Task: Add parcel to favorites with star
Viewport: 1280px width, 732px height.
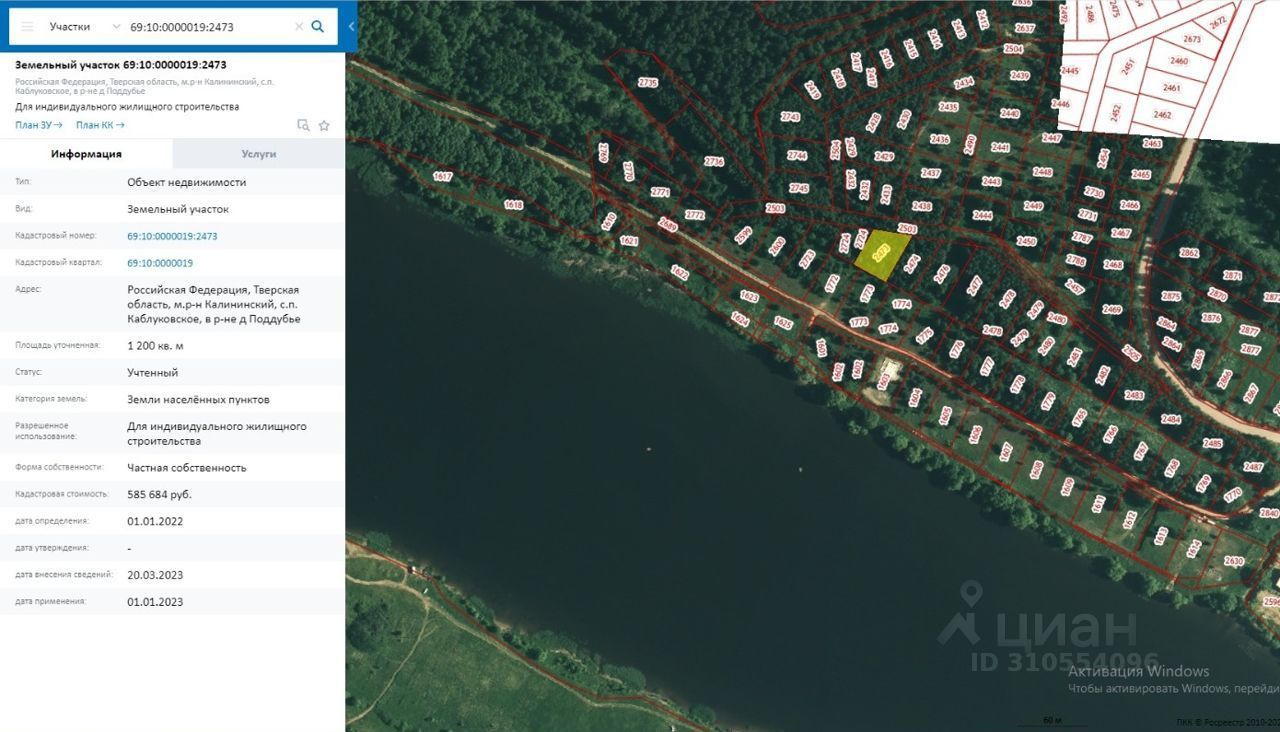Action: click(x=324, y=126)
